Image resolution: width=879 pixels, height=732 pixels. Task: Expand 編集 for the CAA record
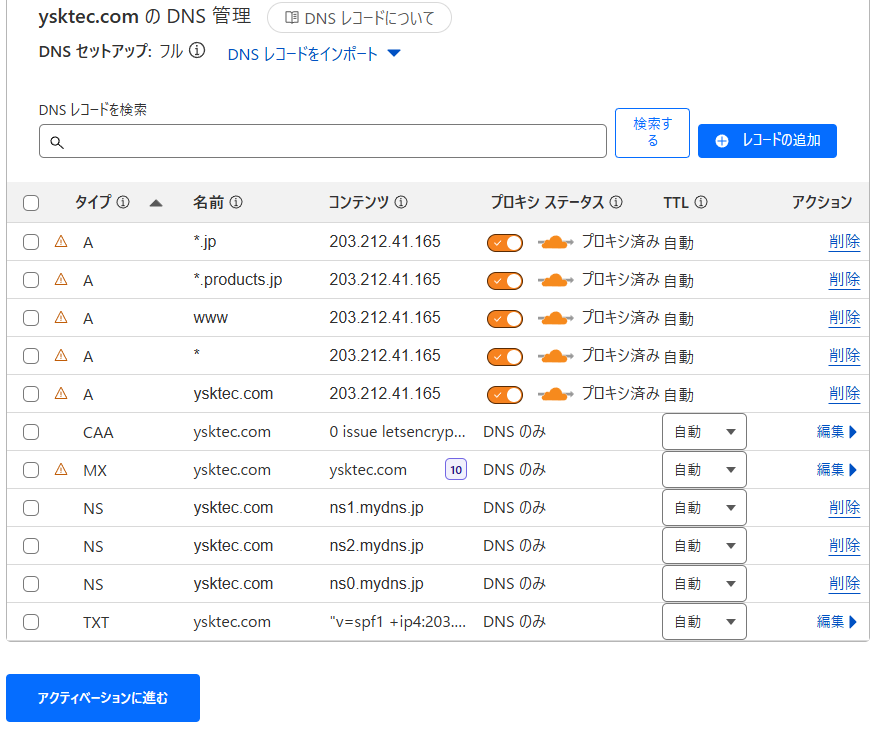click(837, 432)
